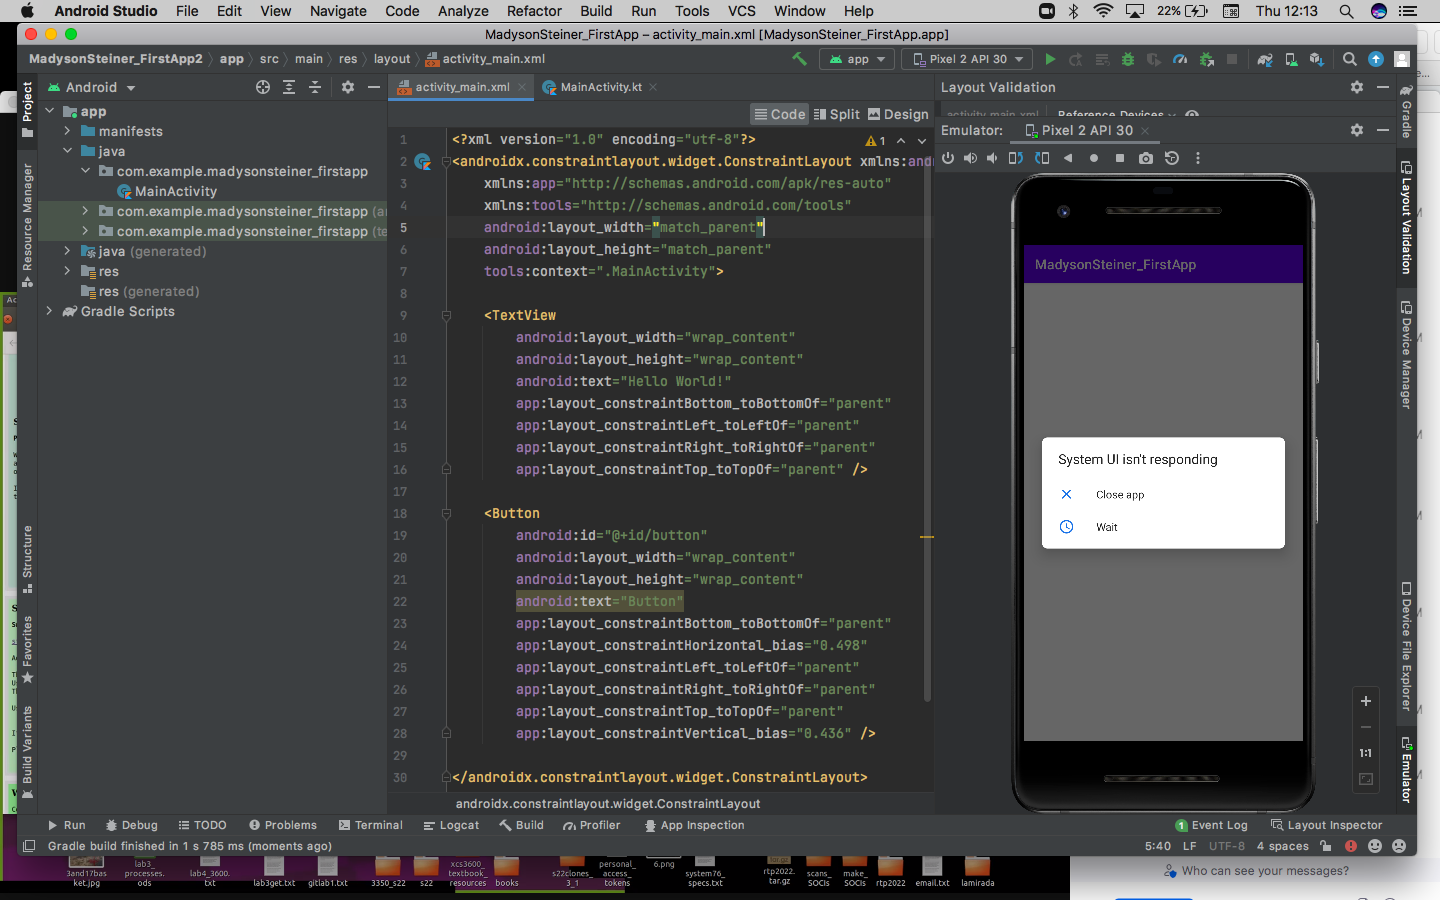Viewport: 1440px width, 900px height.
Task: Click emulator Back triangle button
Action: pyautogui.click(x=1068, y=158)
